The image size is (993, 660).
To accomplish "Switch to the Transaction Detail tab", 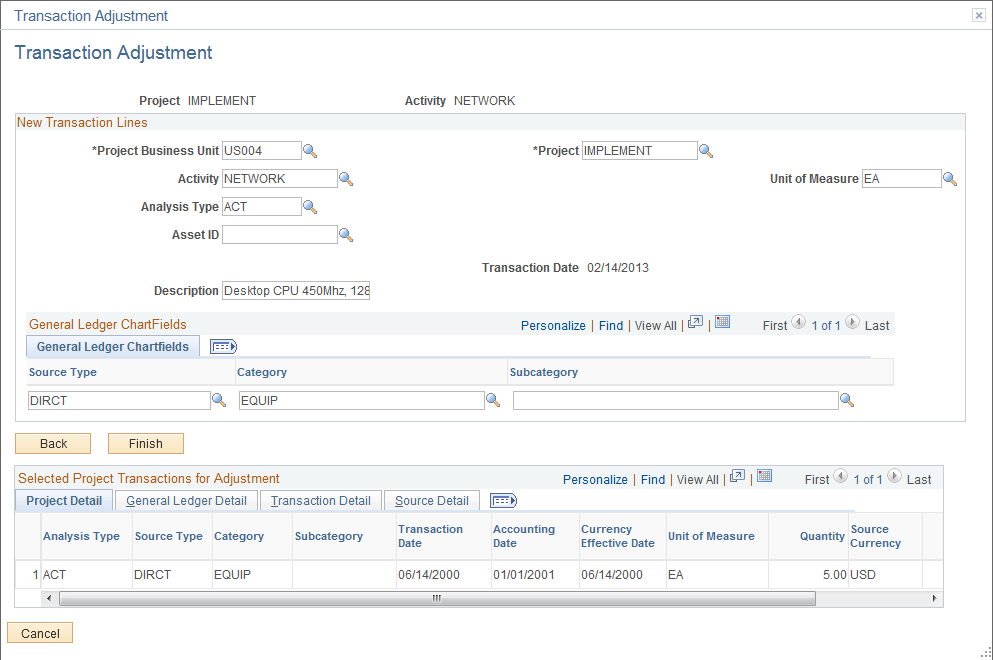I will pyautogui.click(x=320, y=500).
